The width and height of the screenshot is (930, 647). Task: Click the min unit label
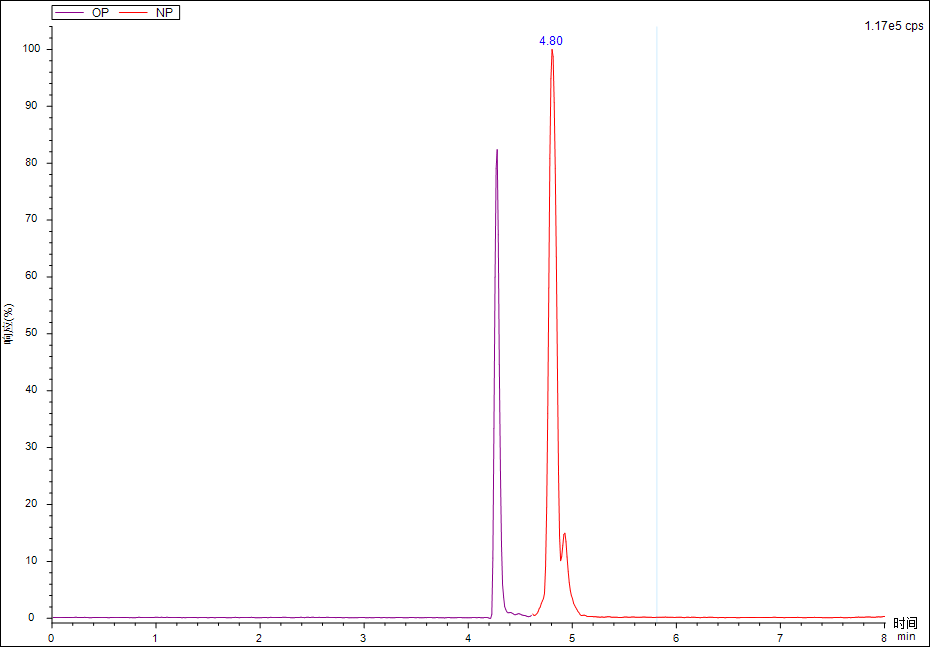(x=905, y=636)
